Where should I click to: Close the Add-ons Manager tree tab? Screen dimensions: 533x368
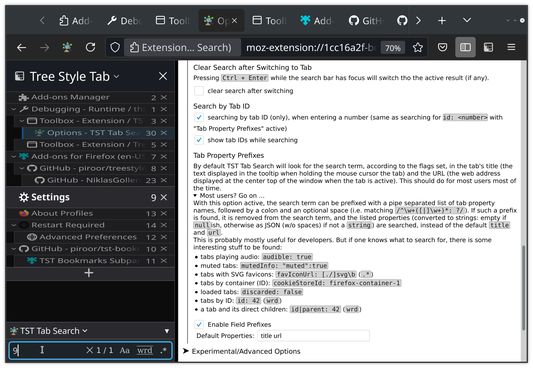pyautogui.click(x=164, y=98)
